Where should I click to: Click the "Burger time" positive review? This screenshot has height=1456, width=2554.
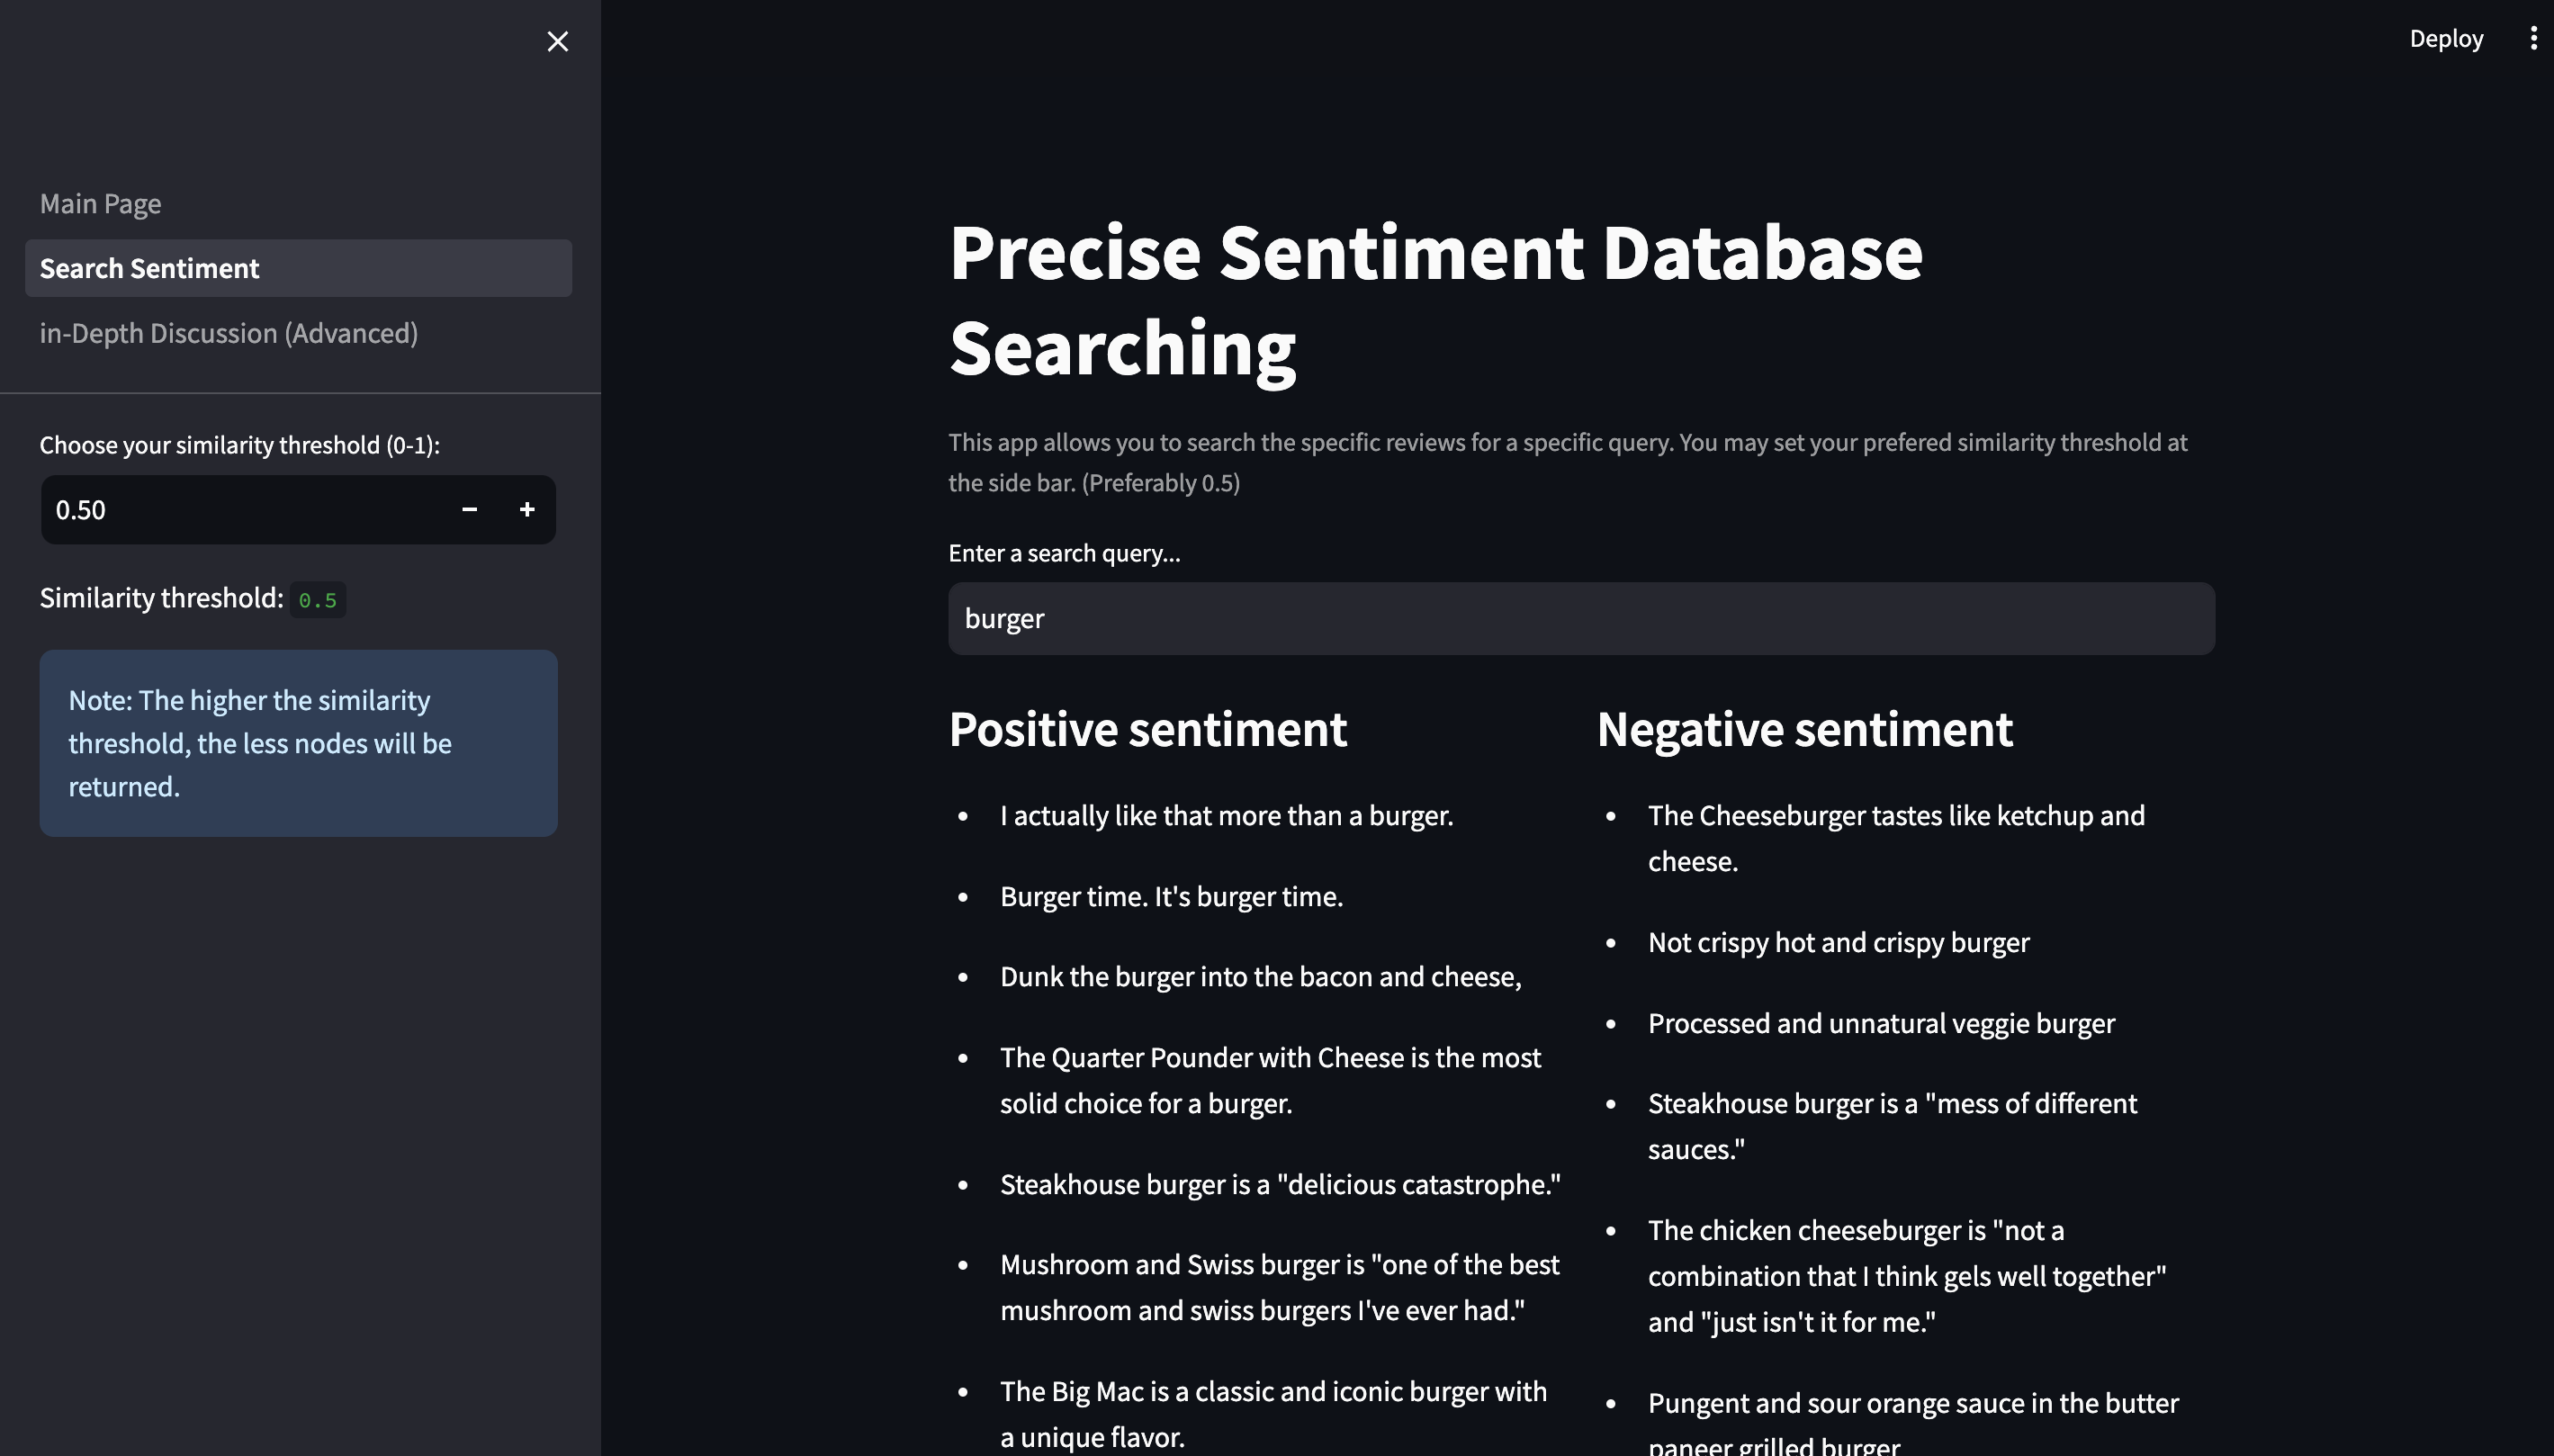pyautogui.click(x=1171, y=896)
